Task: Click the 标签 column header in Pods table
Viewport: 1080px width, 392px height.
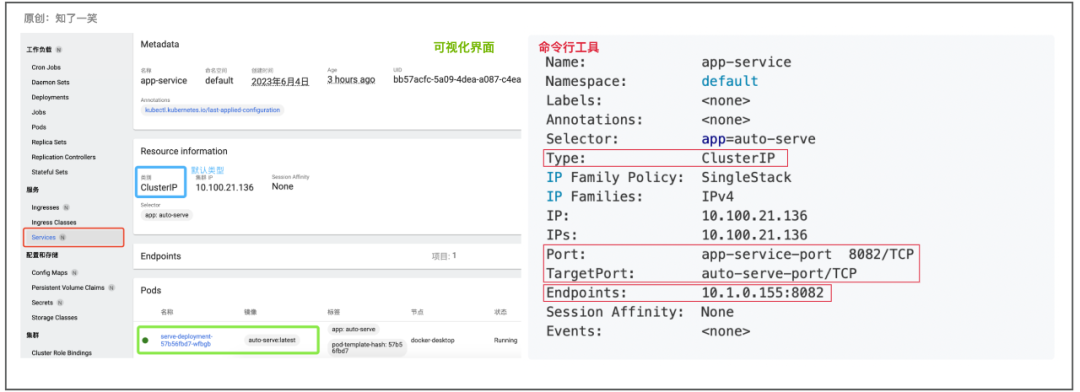Action: [x=335, y=312]
